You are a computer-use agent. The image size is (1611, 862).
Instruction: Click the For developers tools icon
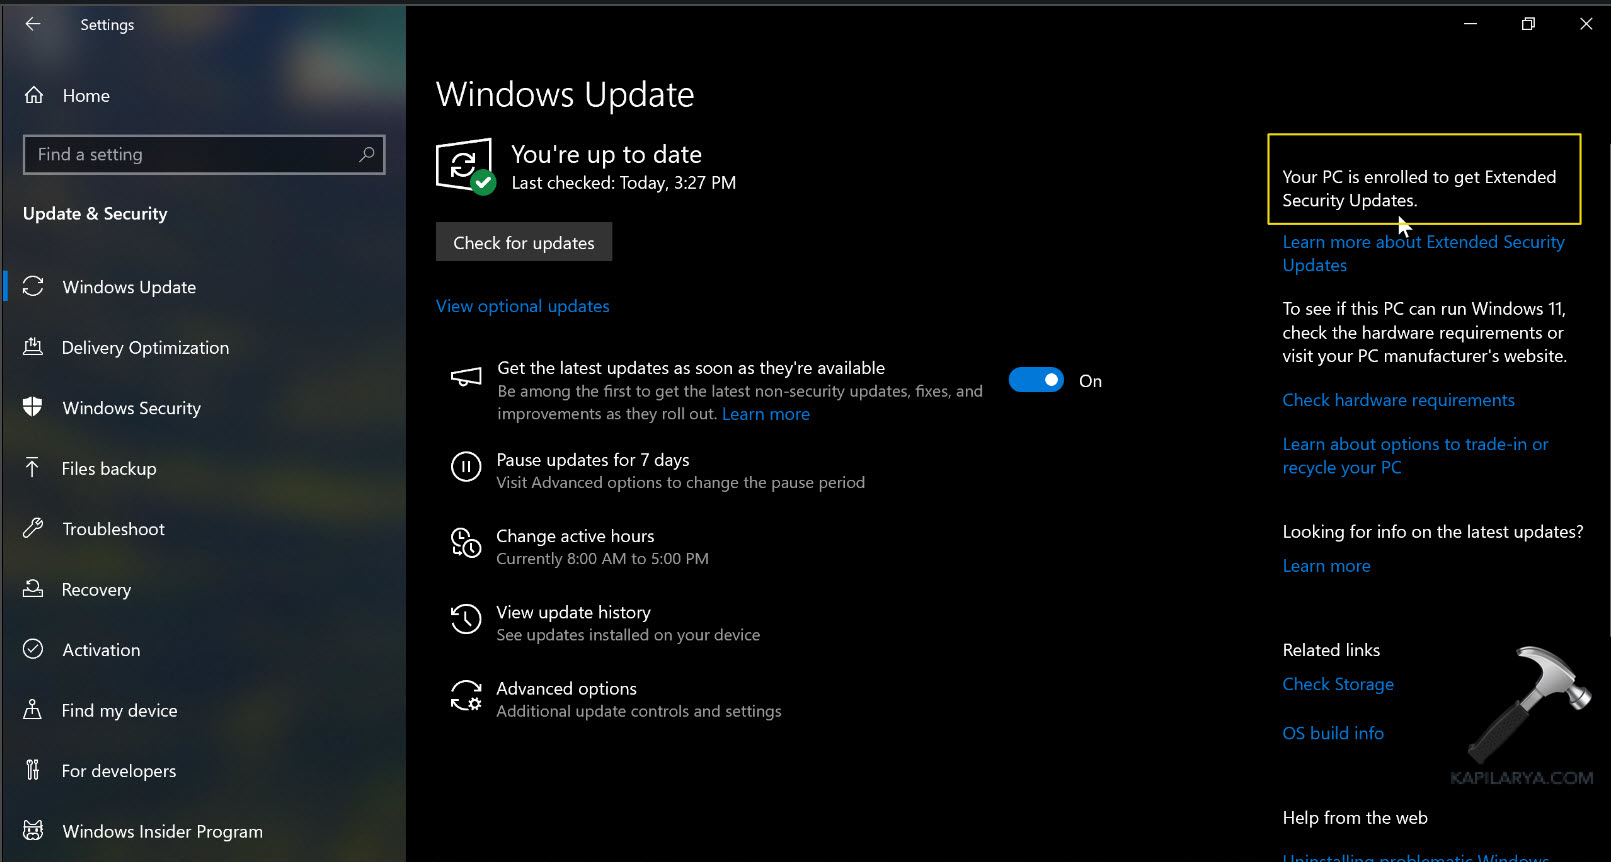(x=33, y=770)
